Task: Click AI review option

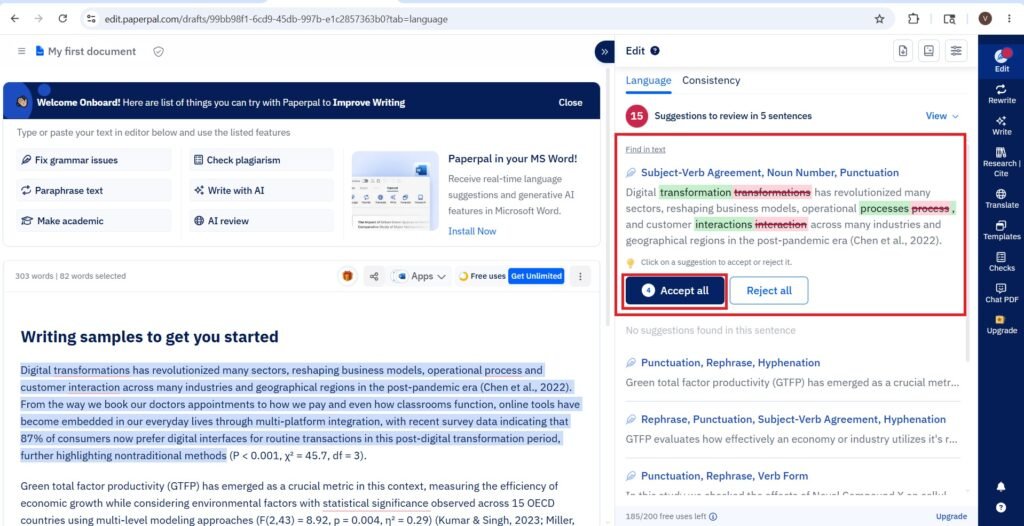Action: 261,221
